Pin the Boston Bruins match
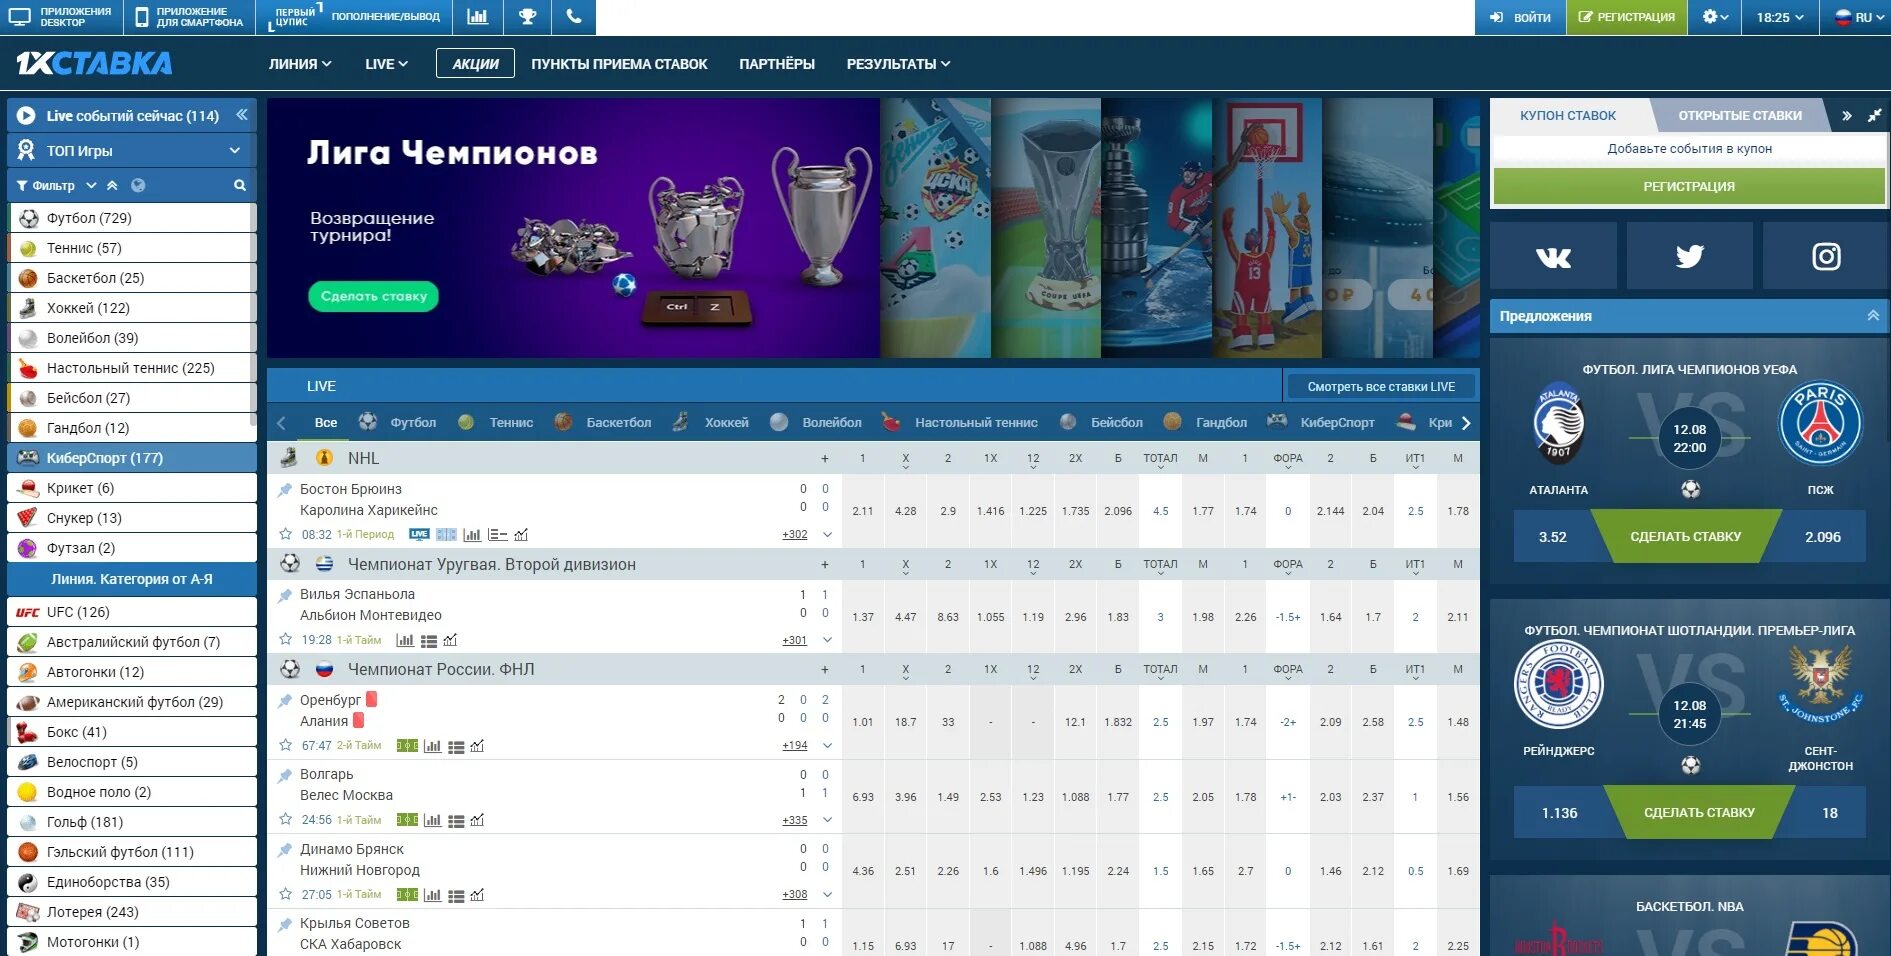Screen dimensions: 1891x956 tap(285, 489)
